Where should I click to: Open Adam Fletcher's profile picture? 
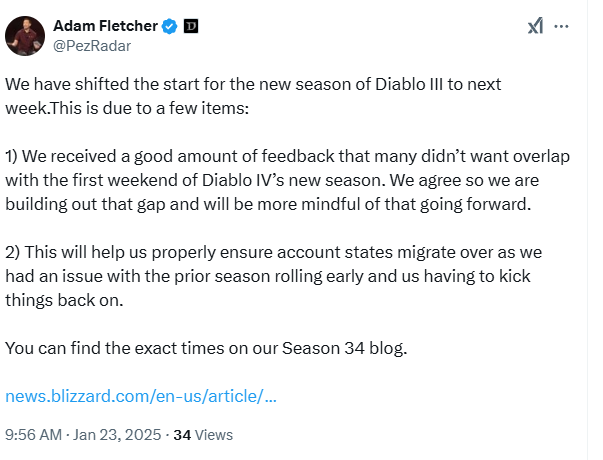tap(24, 35)
